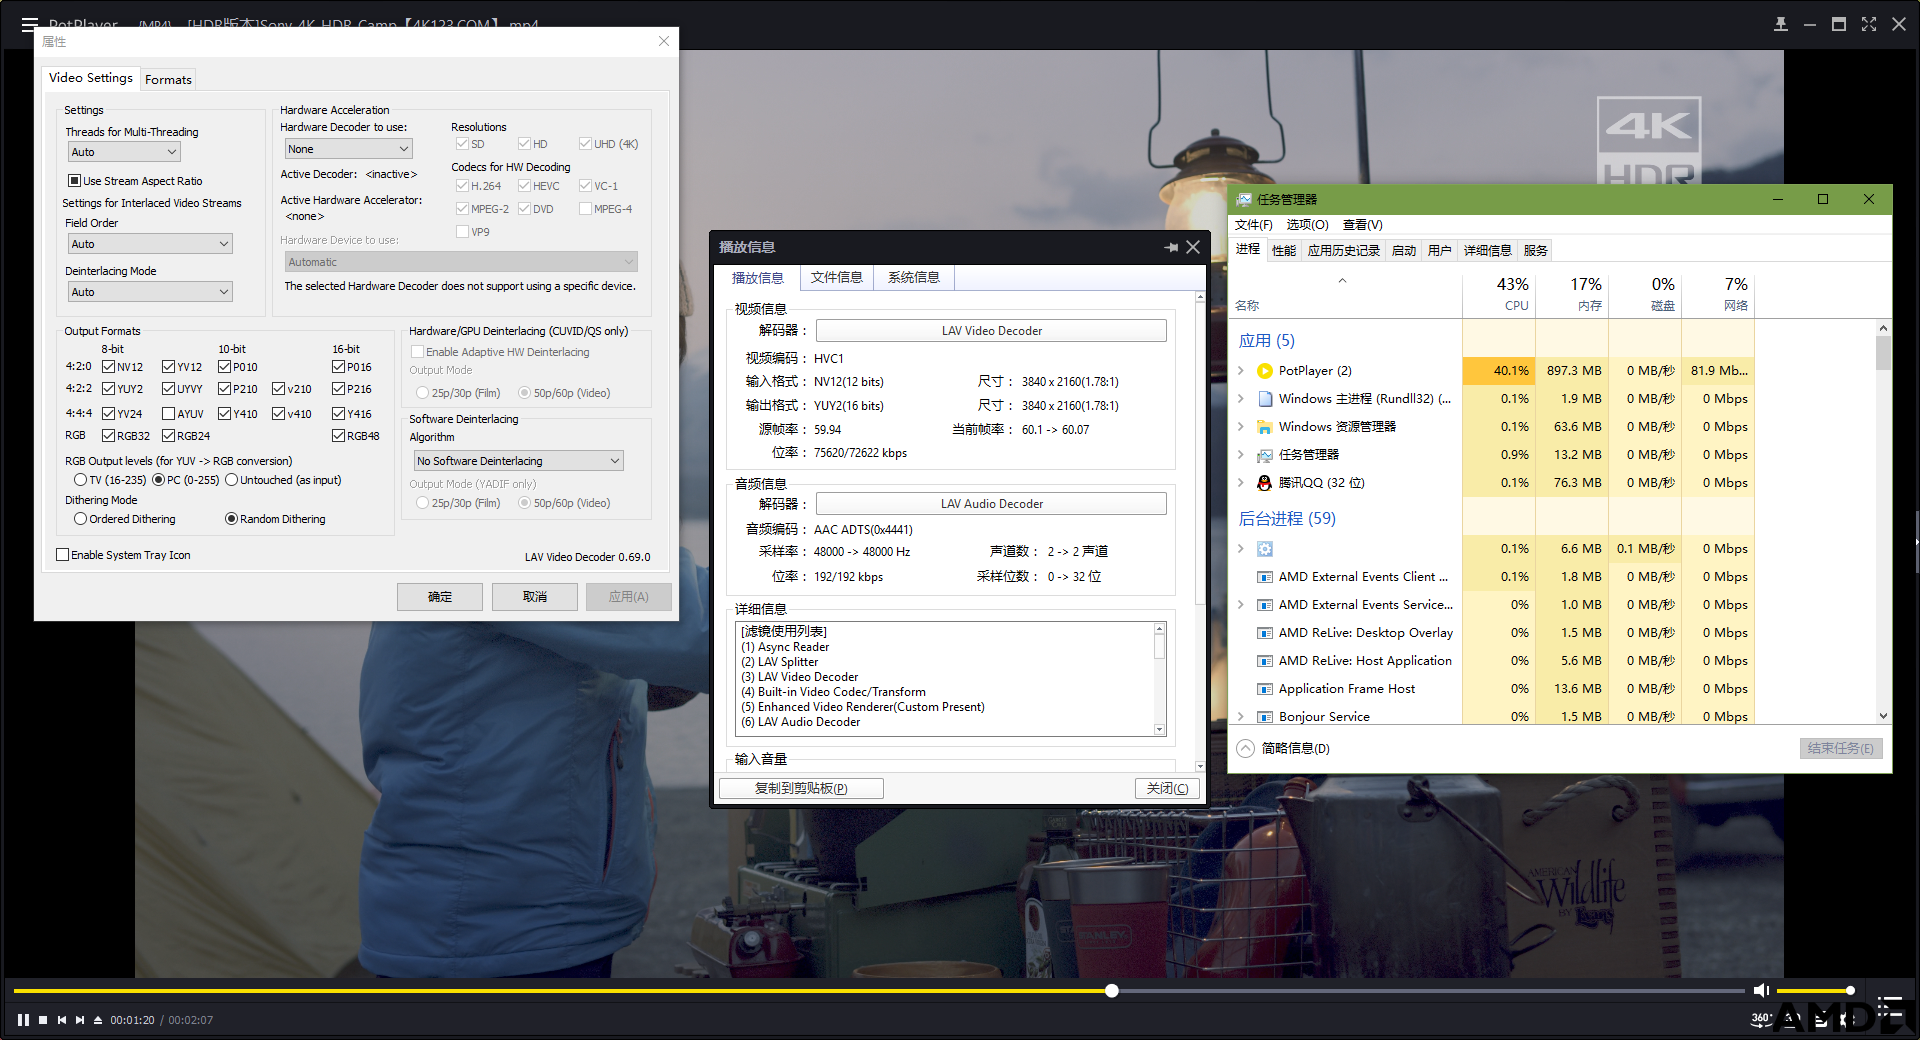
Task: Click the PotPlayer app icon in Task Manager
Action: pos(1265,371)
